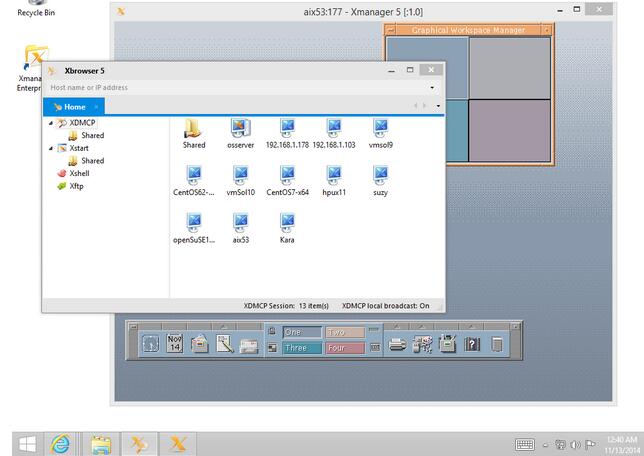
Task: Click the Exit button beside workspace Four
Action: click(375, 348)
